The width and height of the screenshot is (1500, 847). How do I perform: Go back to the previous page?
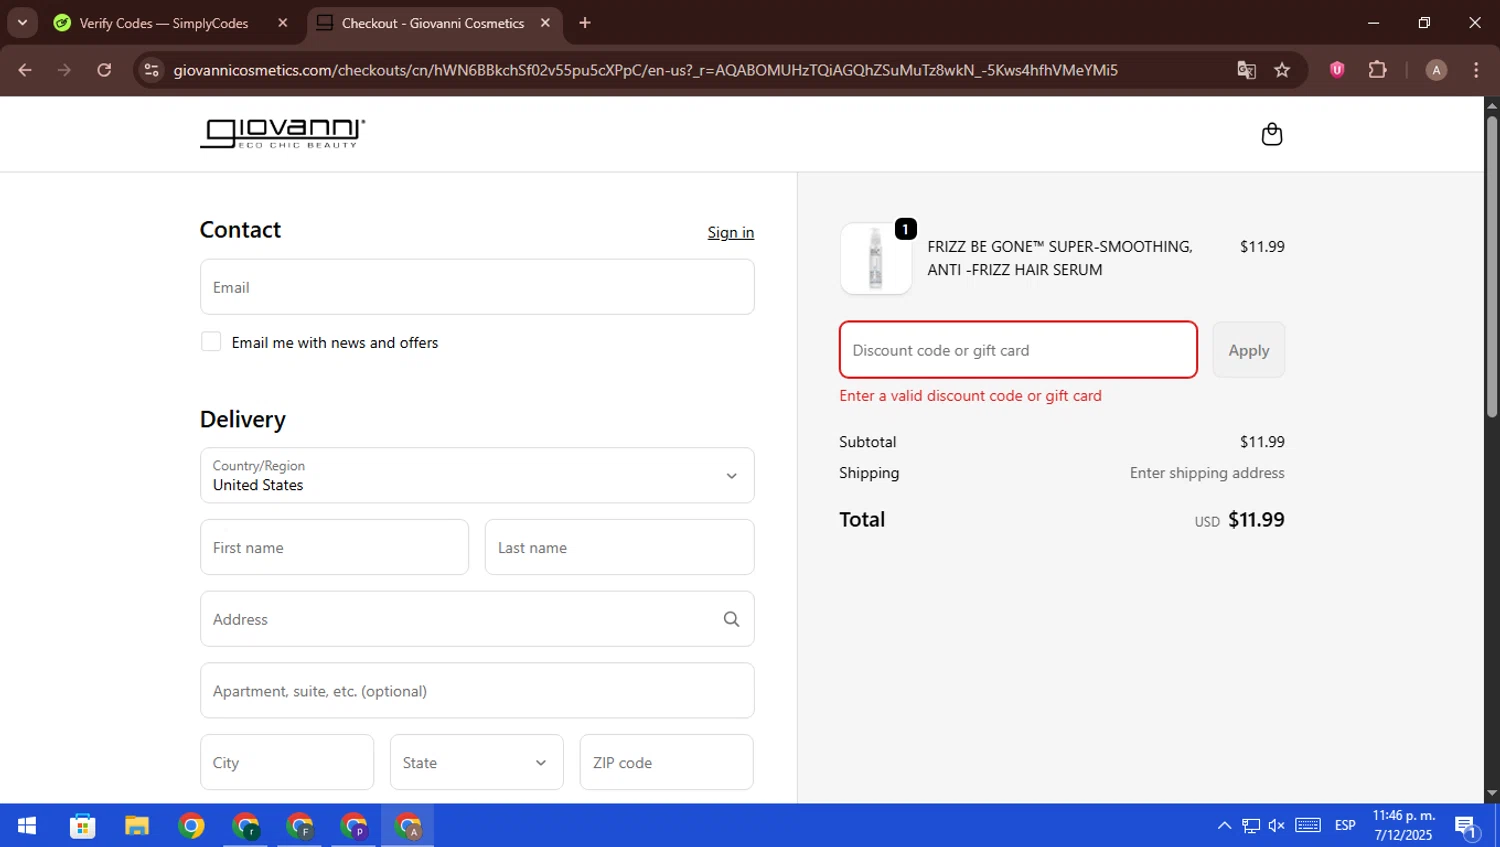[x=25, y=70]
